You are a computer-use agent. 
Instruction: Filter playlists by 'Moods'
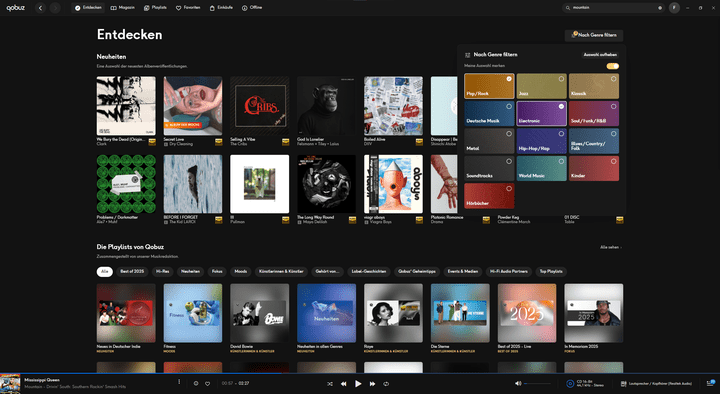point(241,271)
